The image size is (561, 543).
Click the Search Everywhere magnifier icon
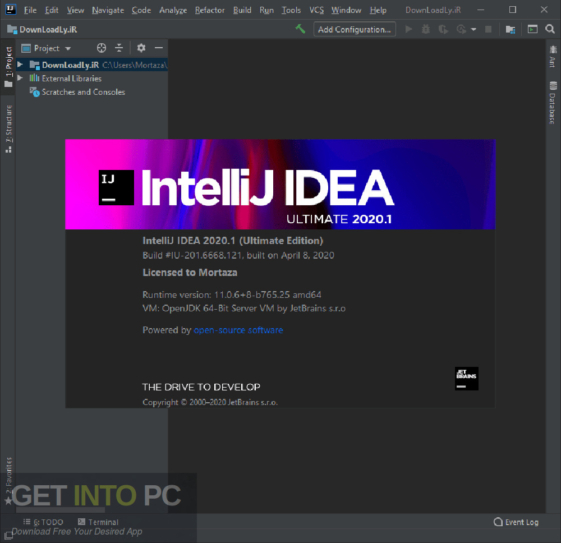tap(550, 29)
